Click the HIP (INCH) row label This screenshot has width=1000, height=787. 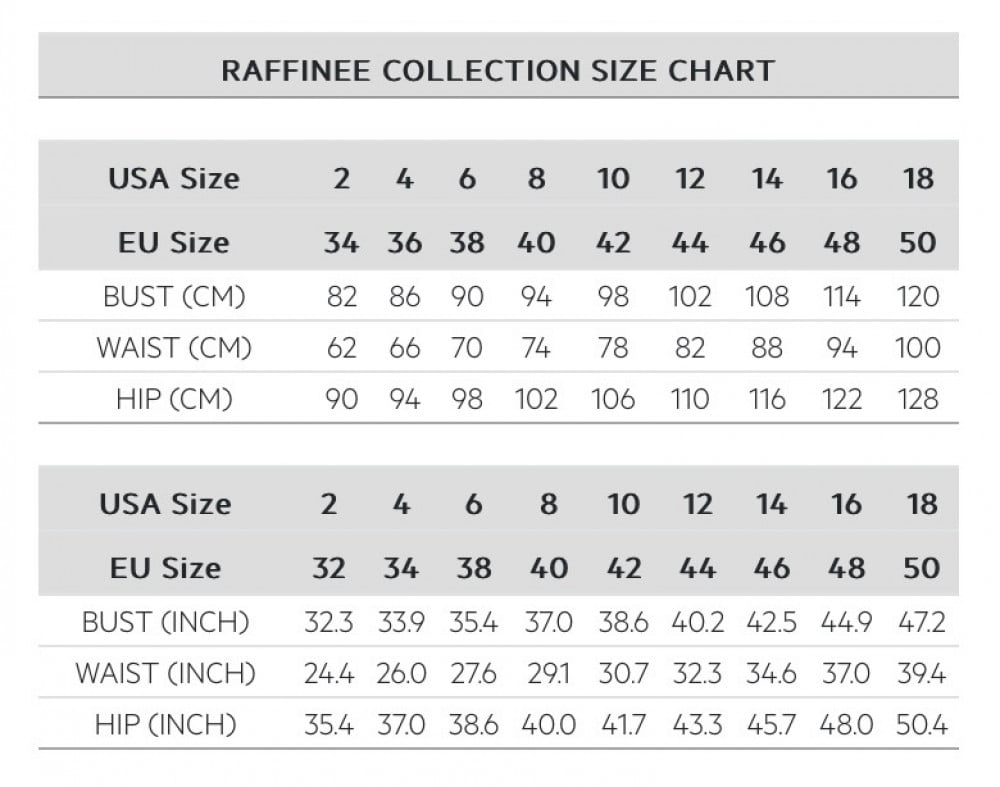(x=165, y=724)
